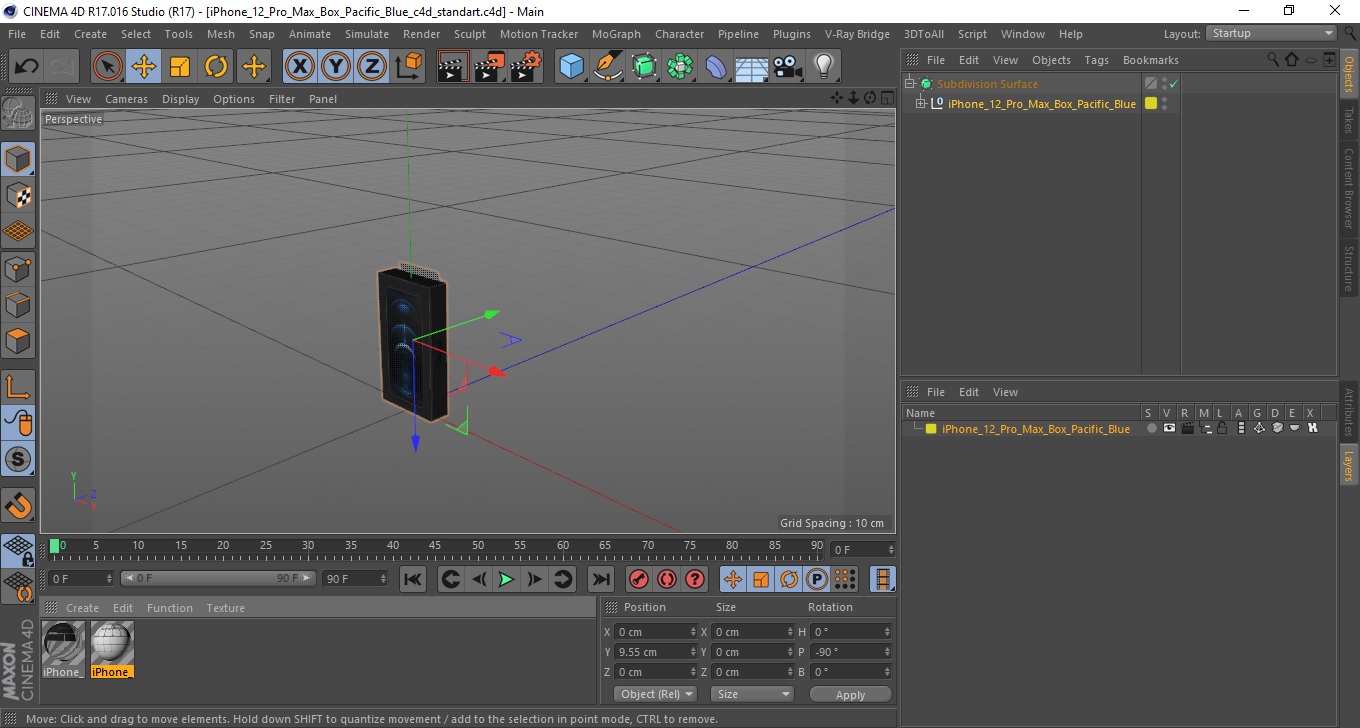Open the Structure side tab

coord(1349,267)
